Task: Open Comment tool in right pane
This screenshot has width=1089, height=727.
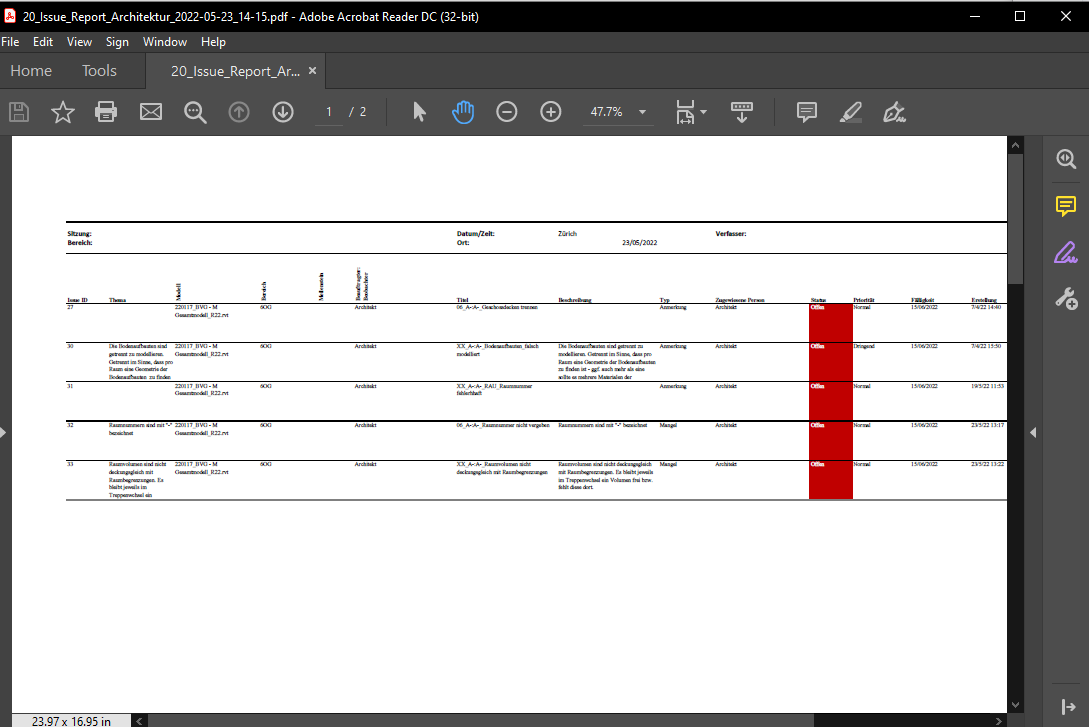Action: (x=1066, y=206)
